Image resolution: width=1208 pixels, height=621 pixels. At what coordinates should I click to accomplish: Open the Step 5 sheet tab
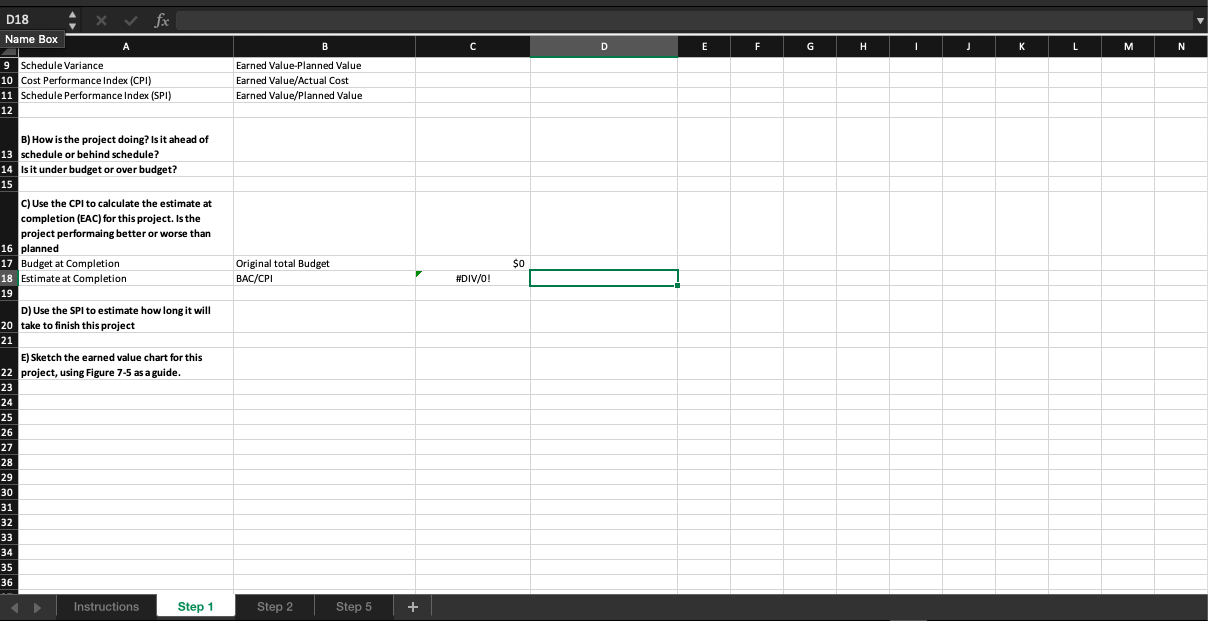(x=353, y=606)
